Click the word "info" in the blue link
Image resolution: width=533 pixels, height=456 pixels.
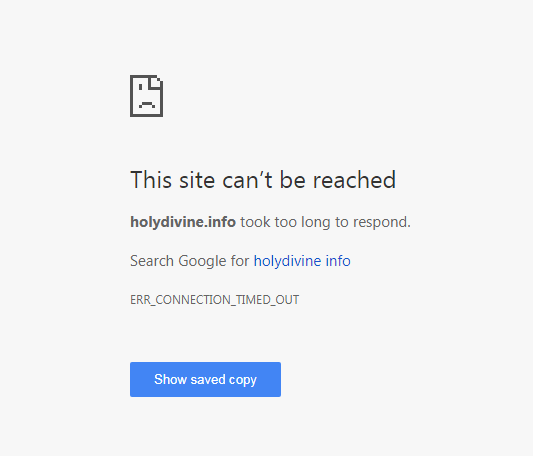(338, 261)
